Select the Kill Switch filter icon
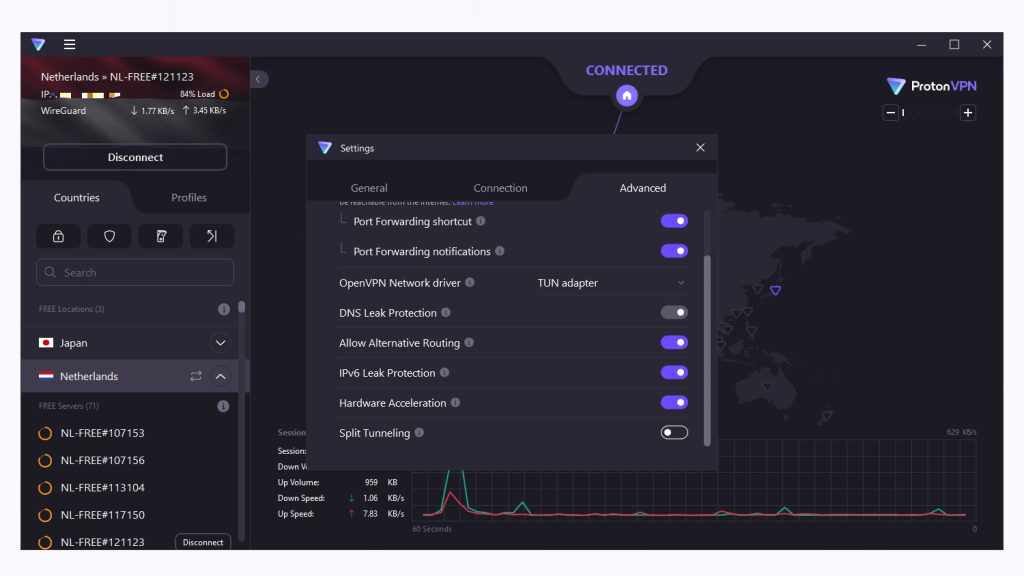The height and width of the screenshot is (576, 1024). pos(161,236)
